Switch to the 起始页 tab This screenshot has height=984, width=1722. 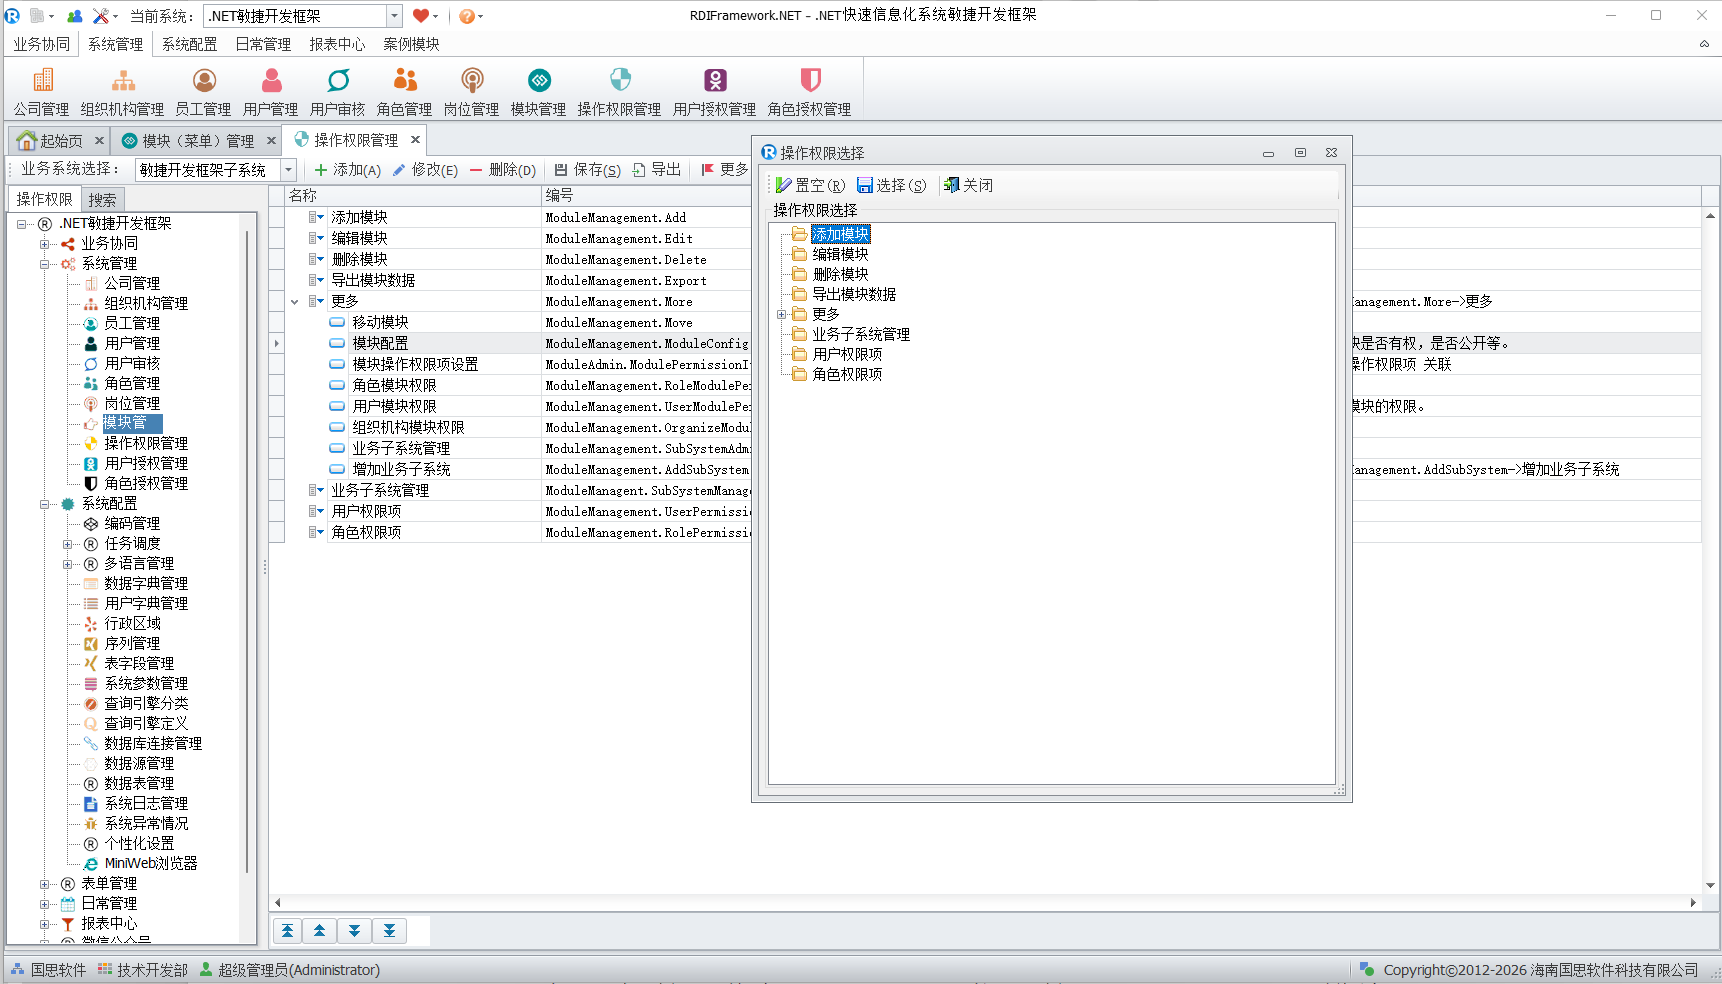[60, 141]
